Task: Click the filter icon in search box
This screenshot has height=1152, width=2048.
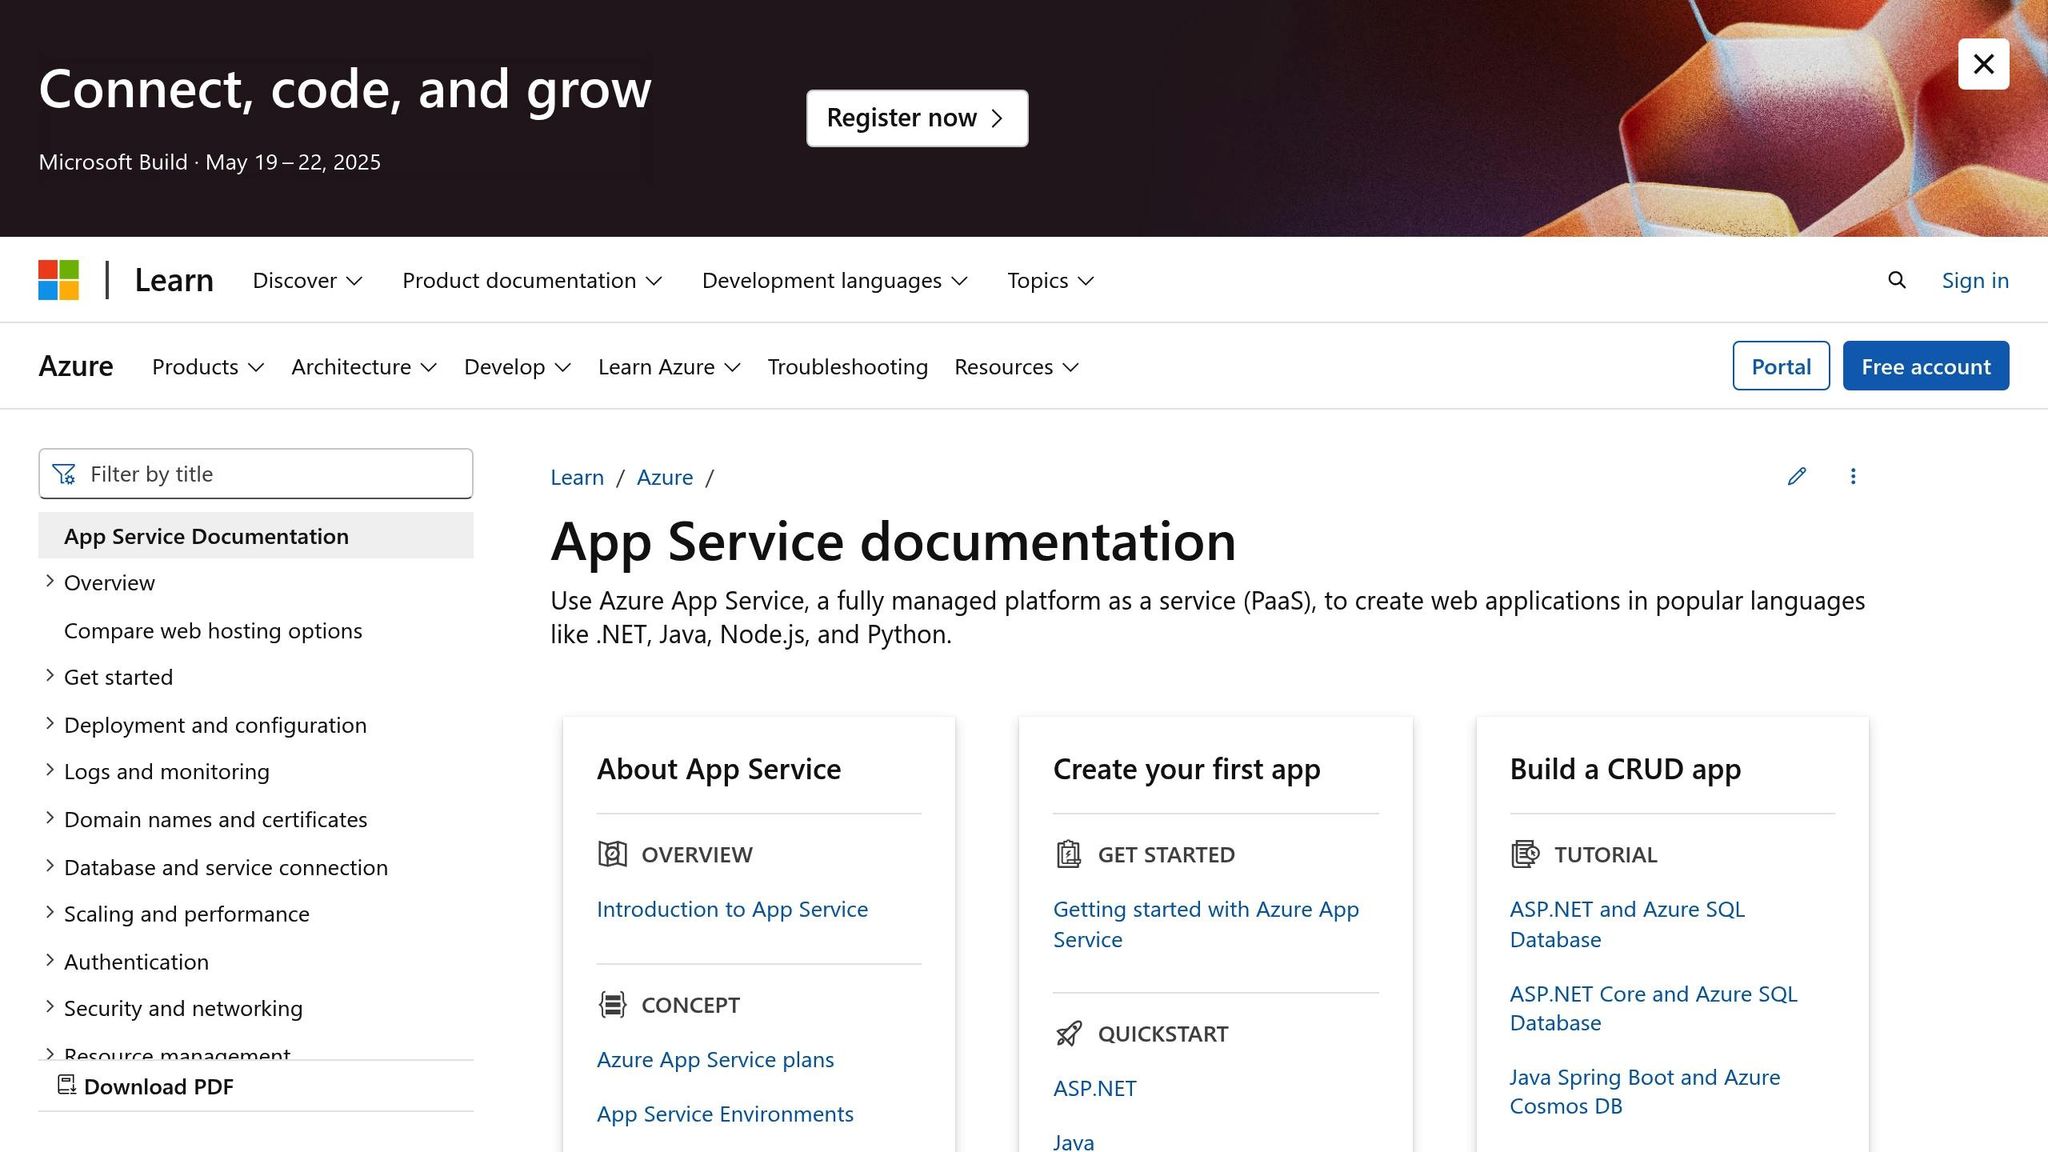Action: tap(64, 474)
